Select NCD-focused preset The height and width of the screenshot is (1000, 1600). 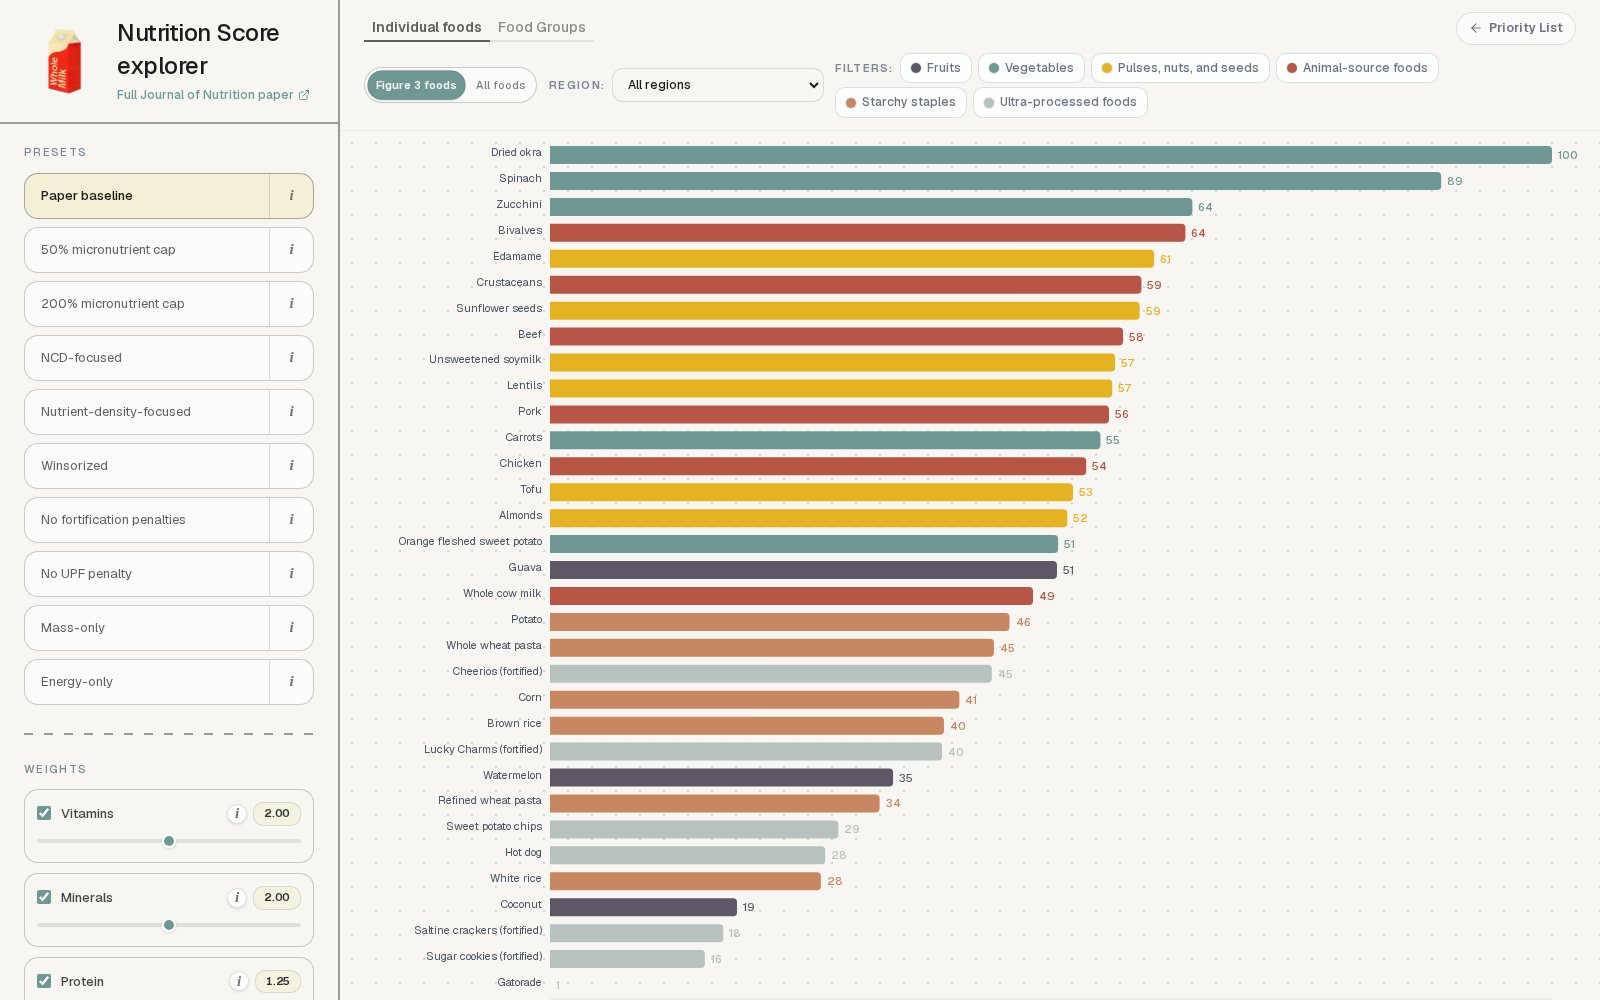(x=147, y=358)
